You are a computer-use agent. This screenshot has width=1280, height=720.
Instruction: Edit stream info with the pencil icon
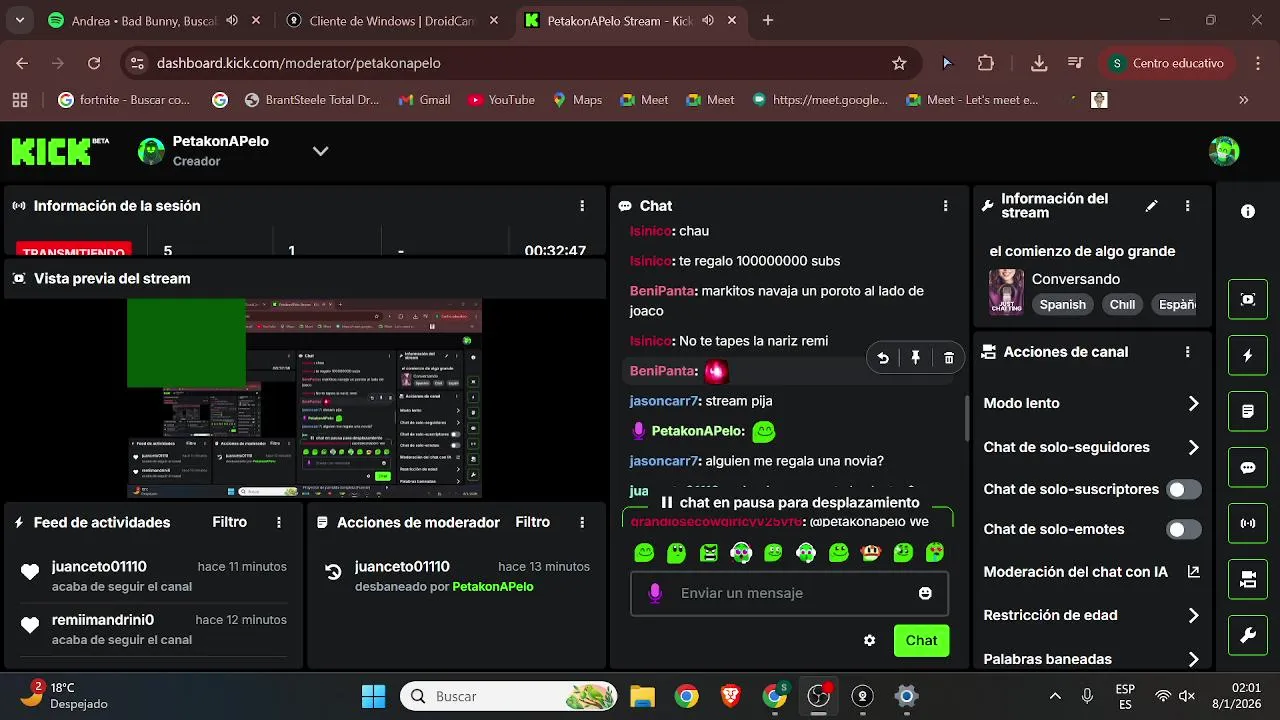[1151, 205]
